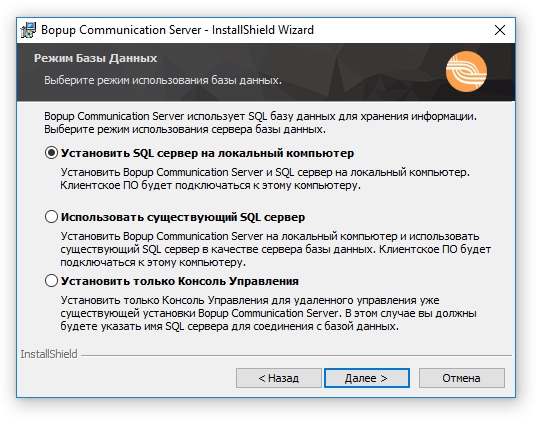Screen dimensions: 536x421
Task: Click the intro text about 'хранения информации'
Action: (x=260, y=123)
